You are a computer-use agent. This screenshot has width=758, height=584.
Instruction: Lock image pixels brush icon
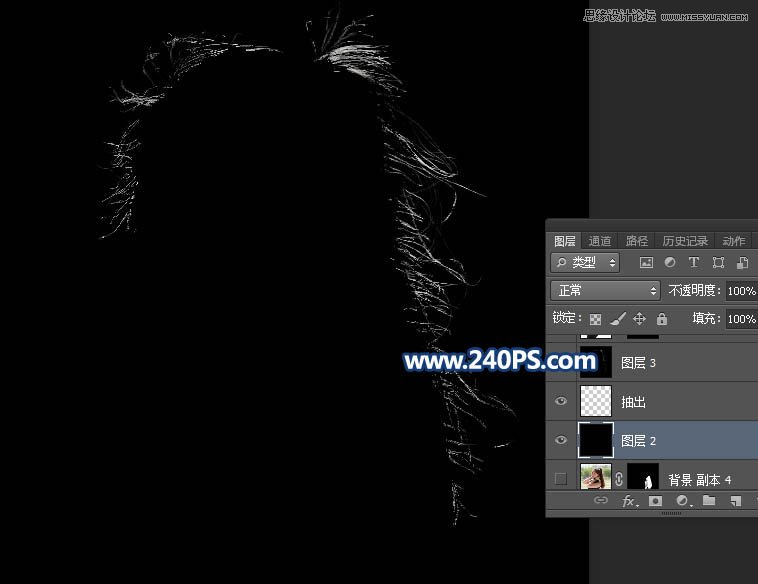coord(618,319)
